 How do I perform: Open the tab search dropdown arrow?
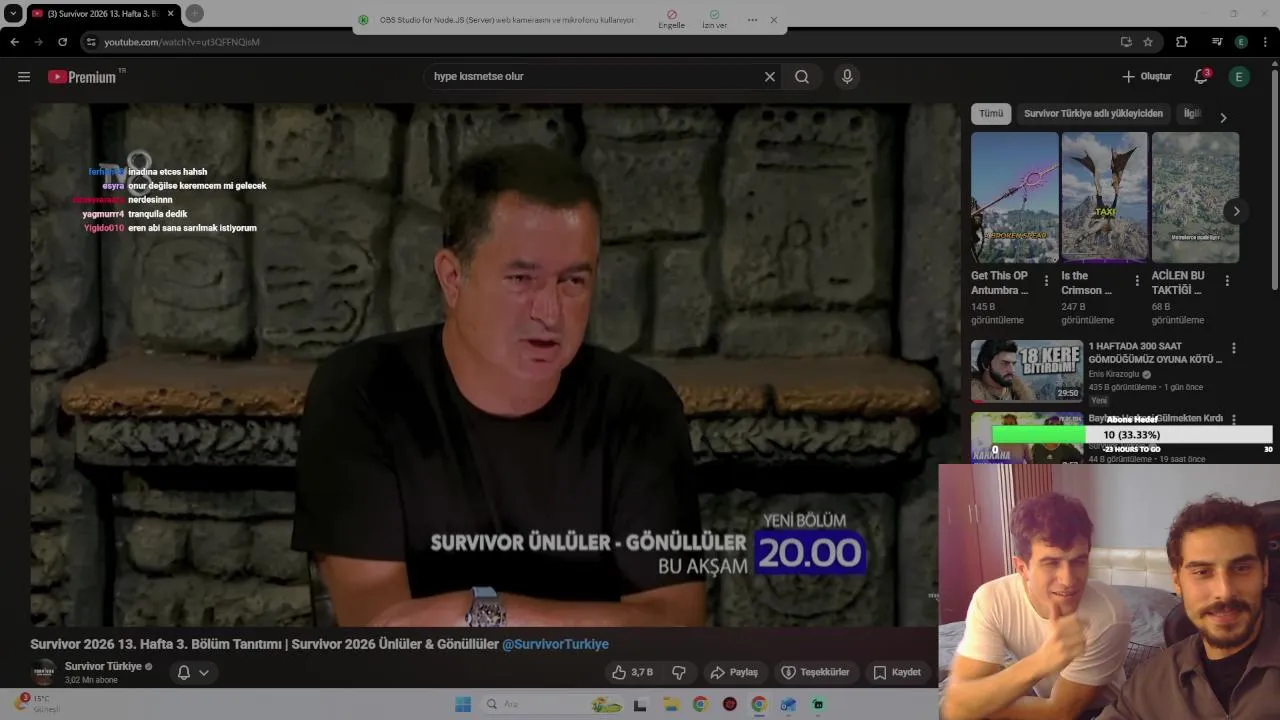[x=13, y=13]
